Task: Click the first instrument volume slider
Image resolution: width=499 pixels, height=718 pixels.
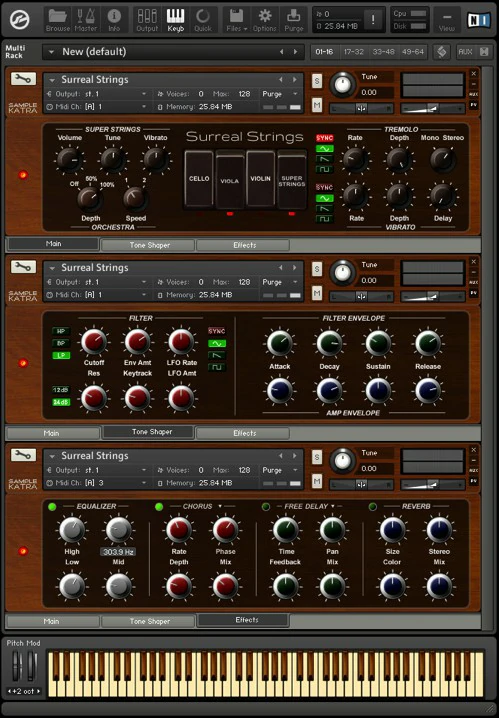Action: pyautogui.click(x=433, y=109)
